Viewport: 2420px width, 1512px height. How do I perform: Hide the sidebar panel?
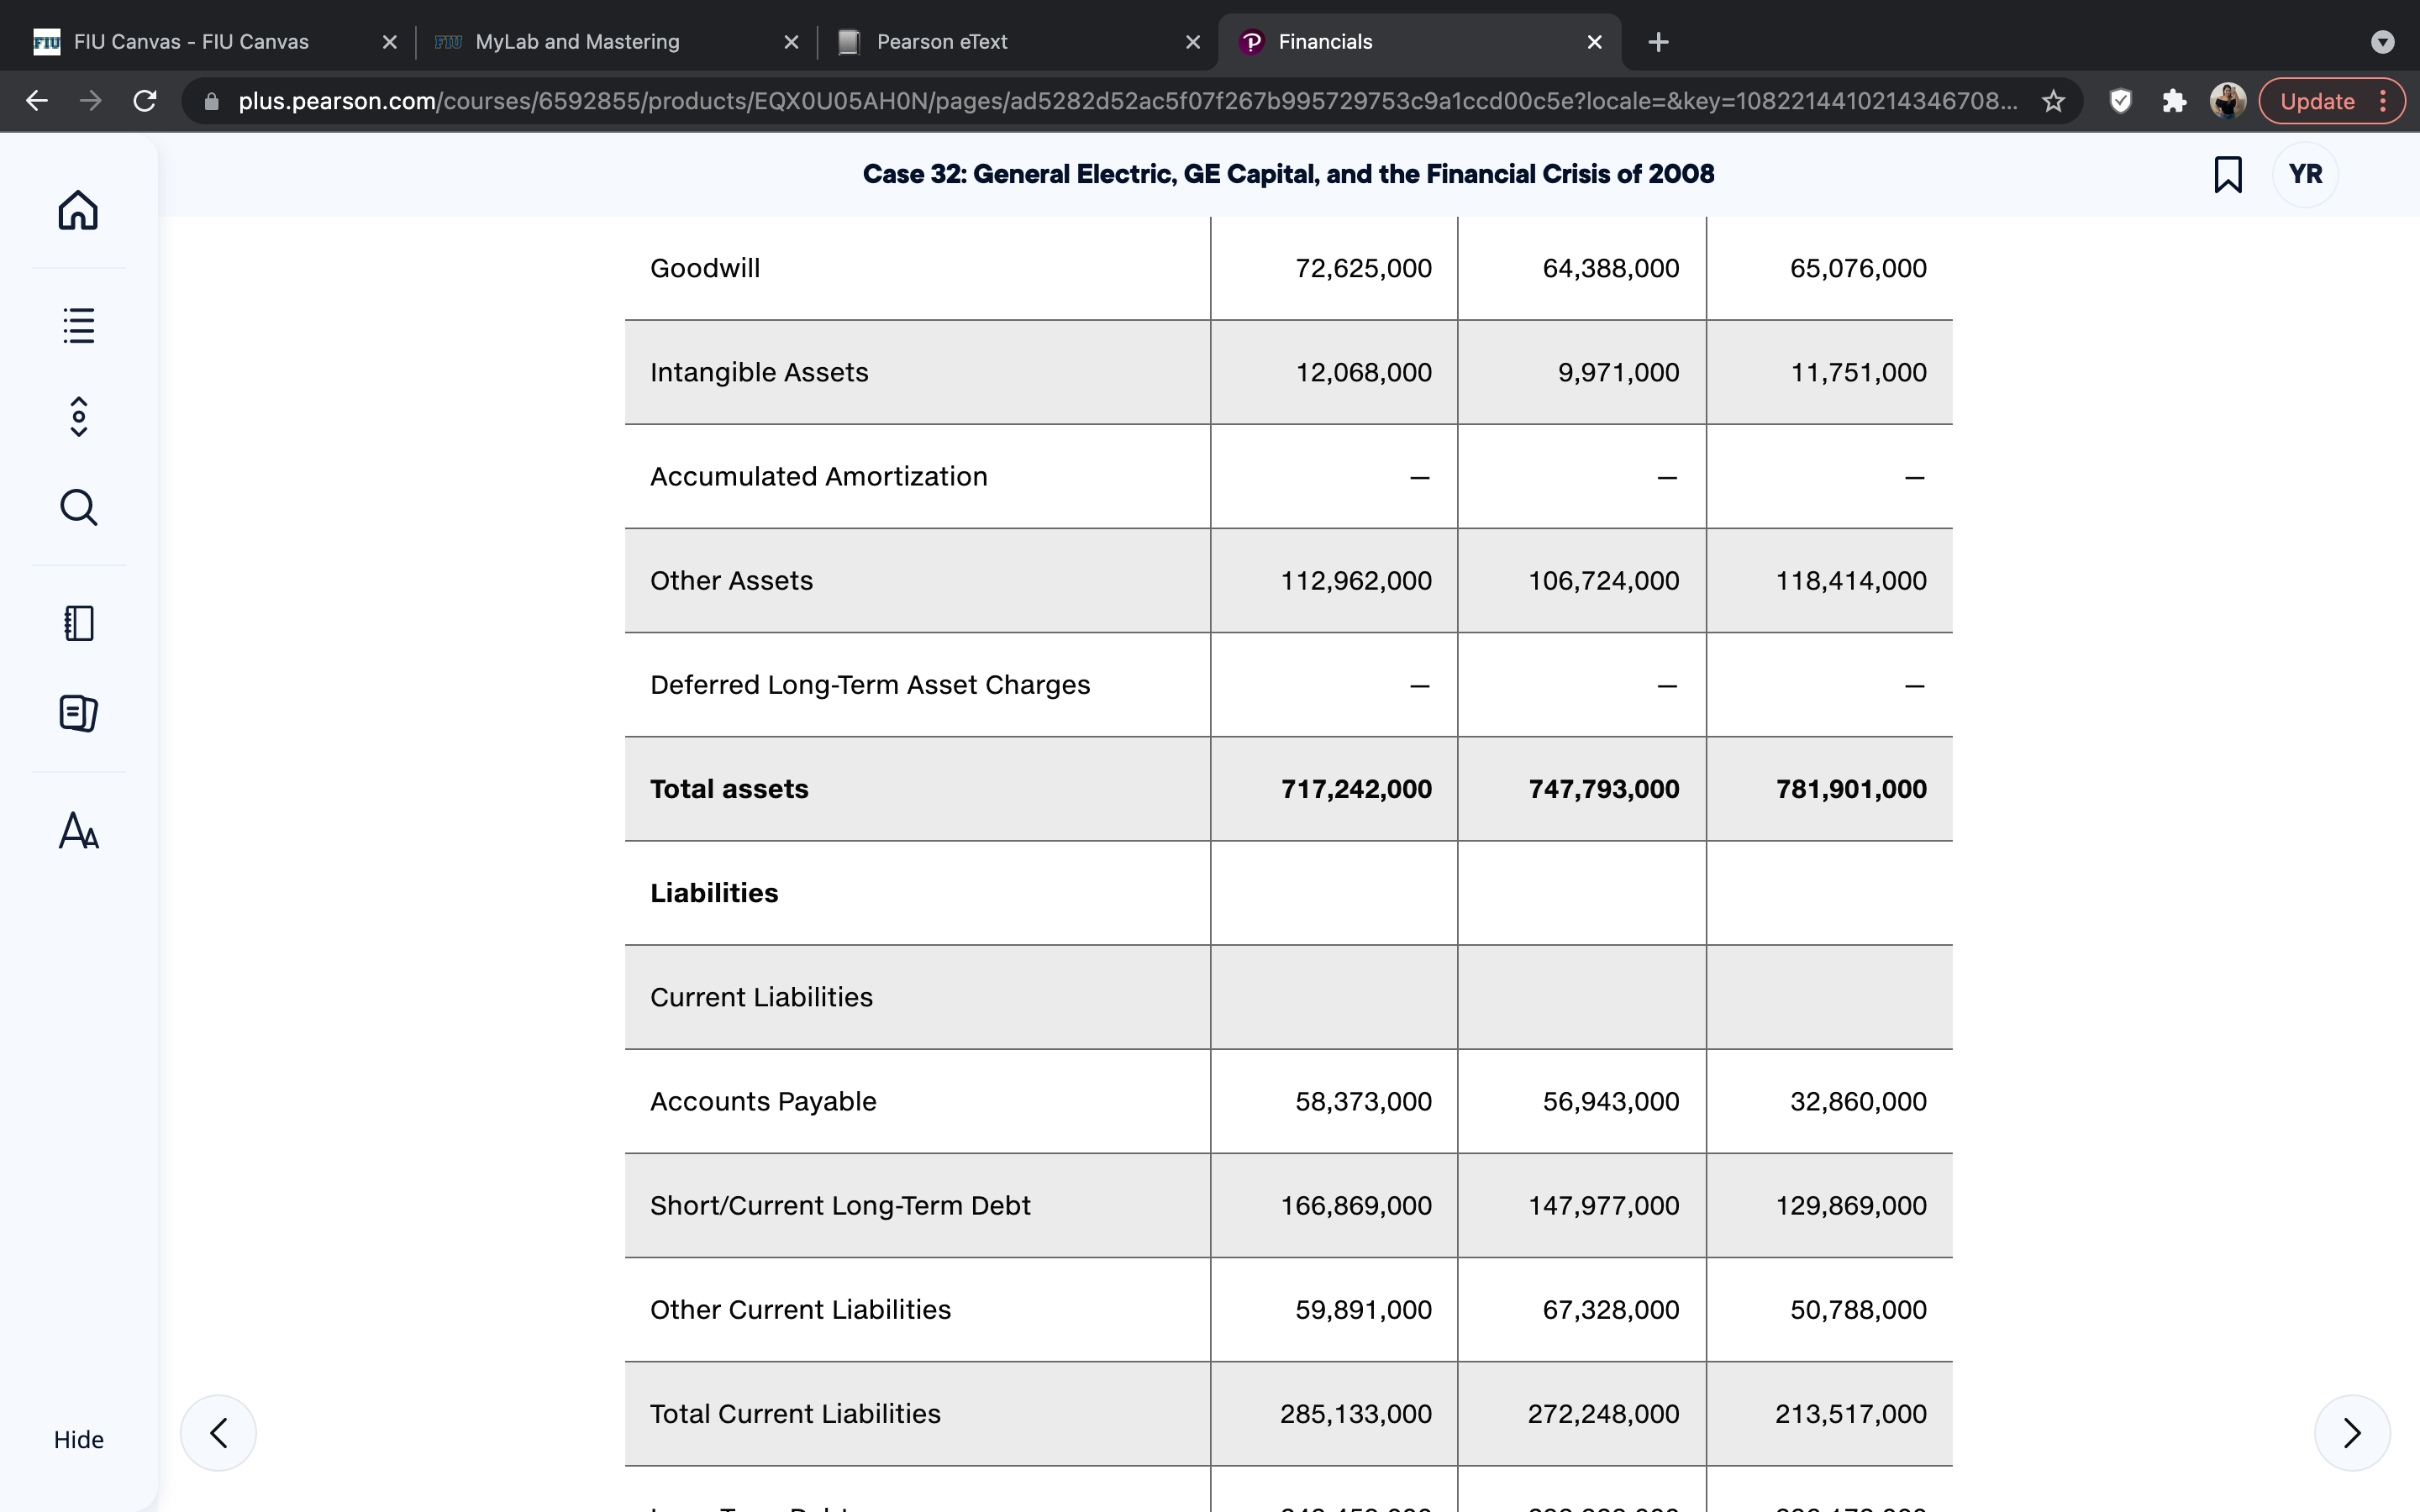[78, 1439]
